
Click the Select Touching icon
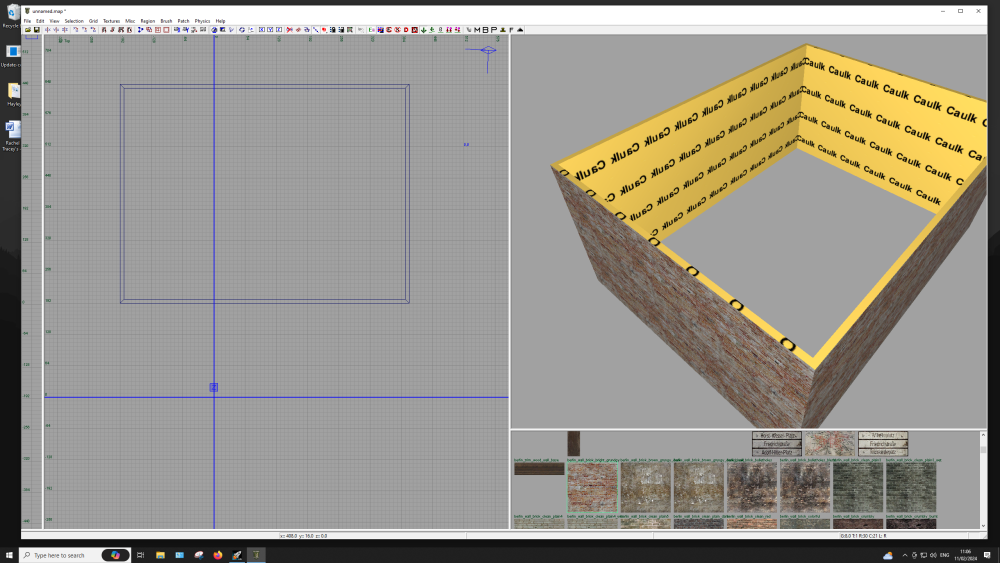pos(112,29)
